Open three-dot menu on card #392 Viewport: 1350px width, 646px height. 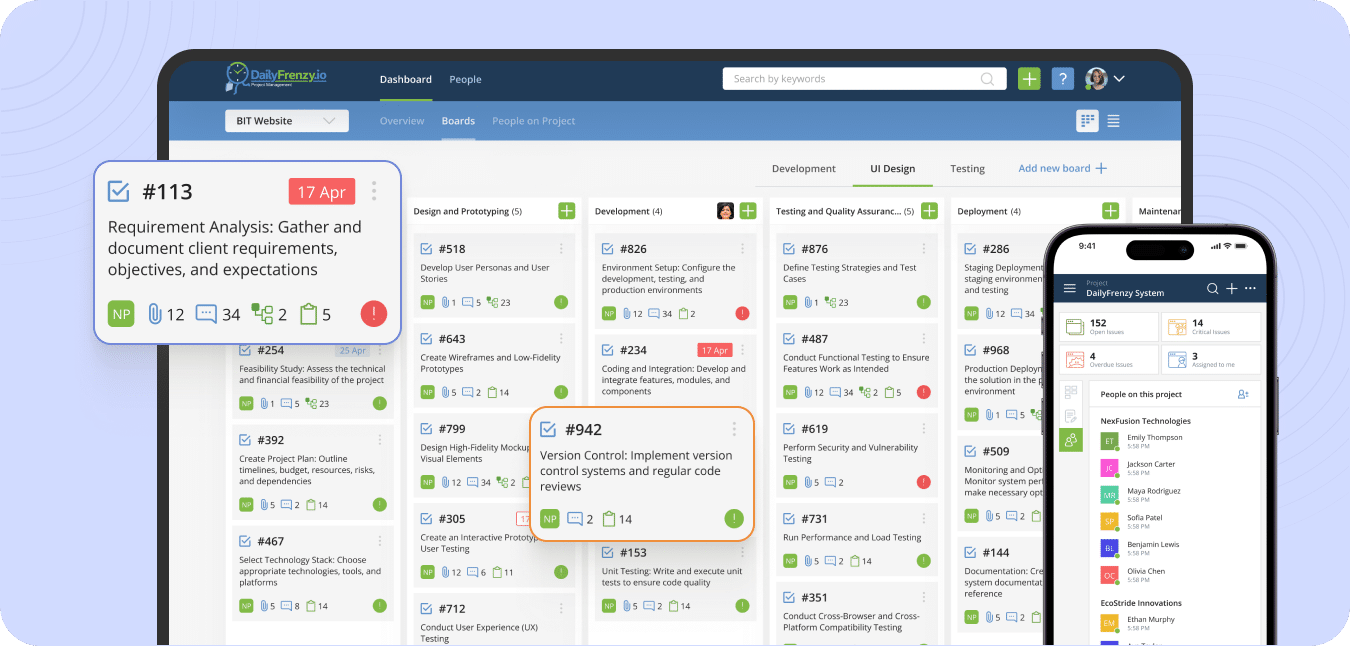coord(380,440)
